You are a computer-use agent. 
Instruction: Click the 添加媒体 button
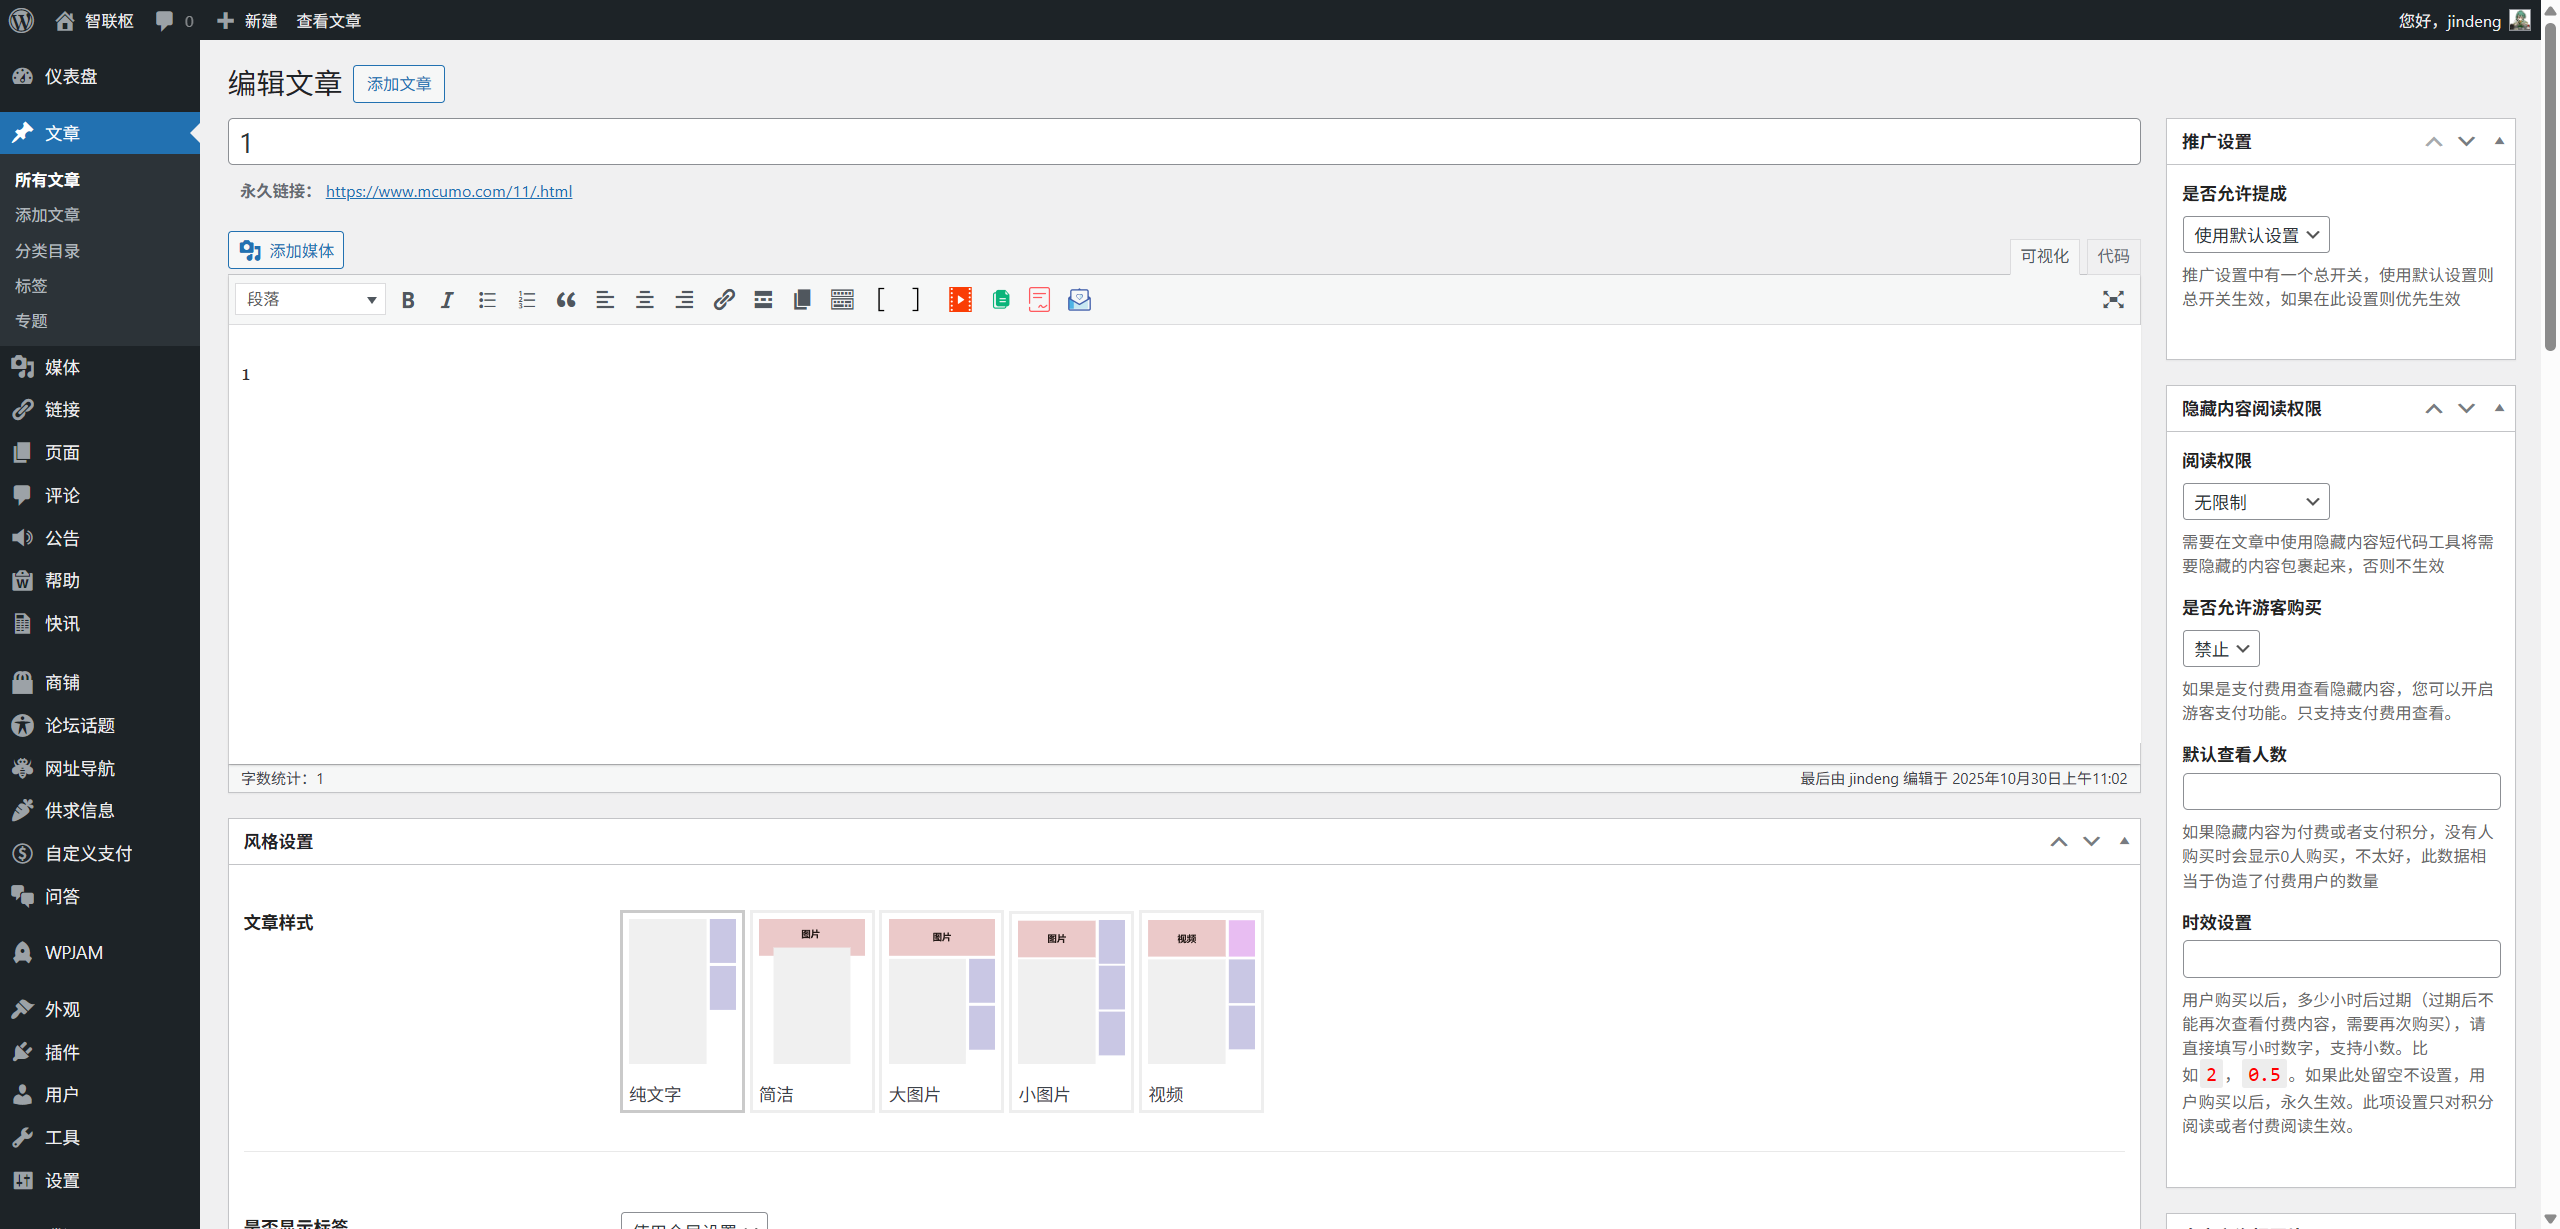286,251
